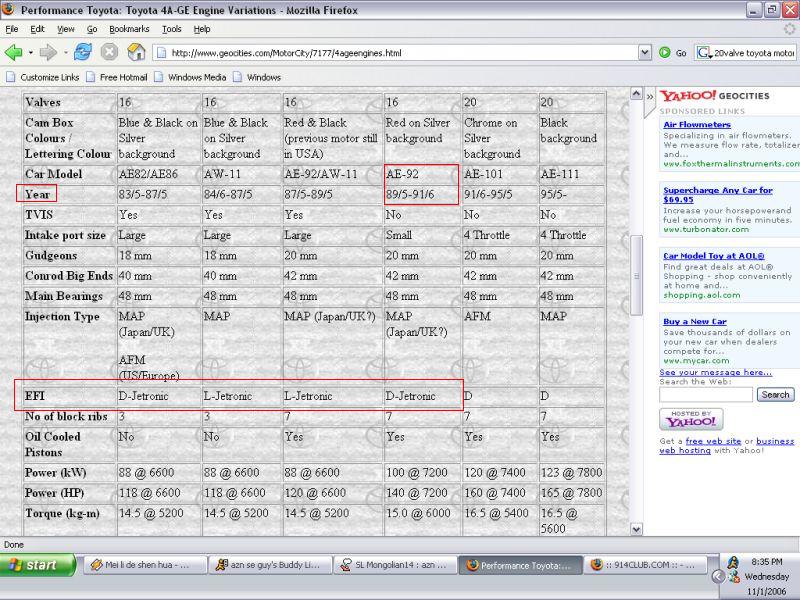Click the Oil Cooled Pistons row header
Image resolution: width=800 pixels, height=600 pixels.
69,444
